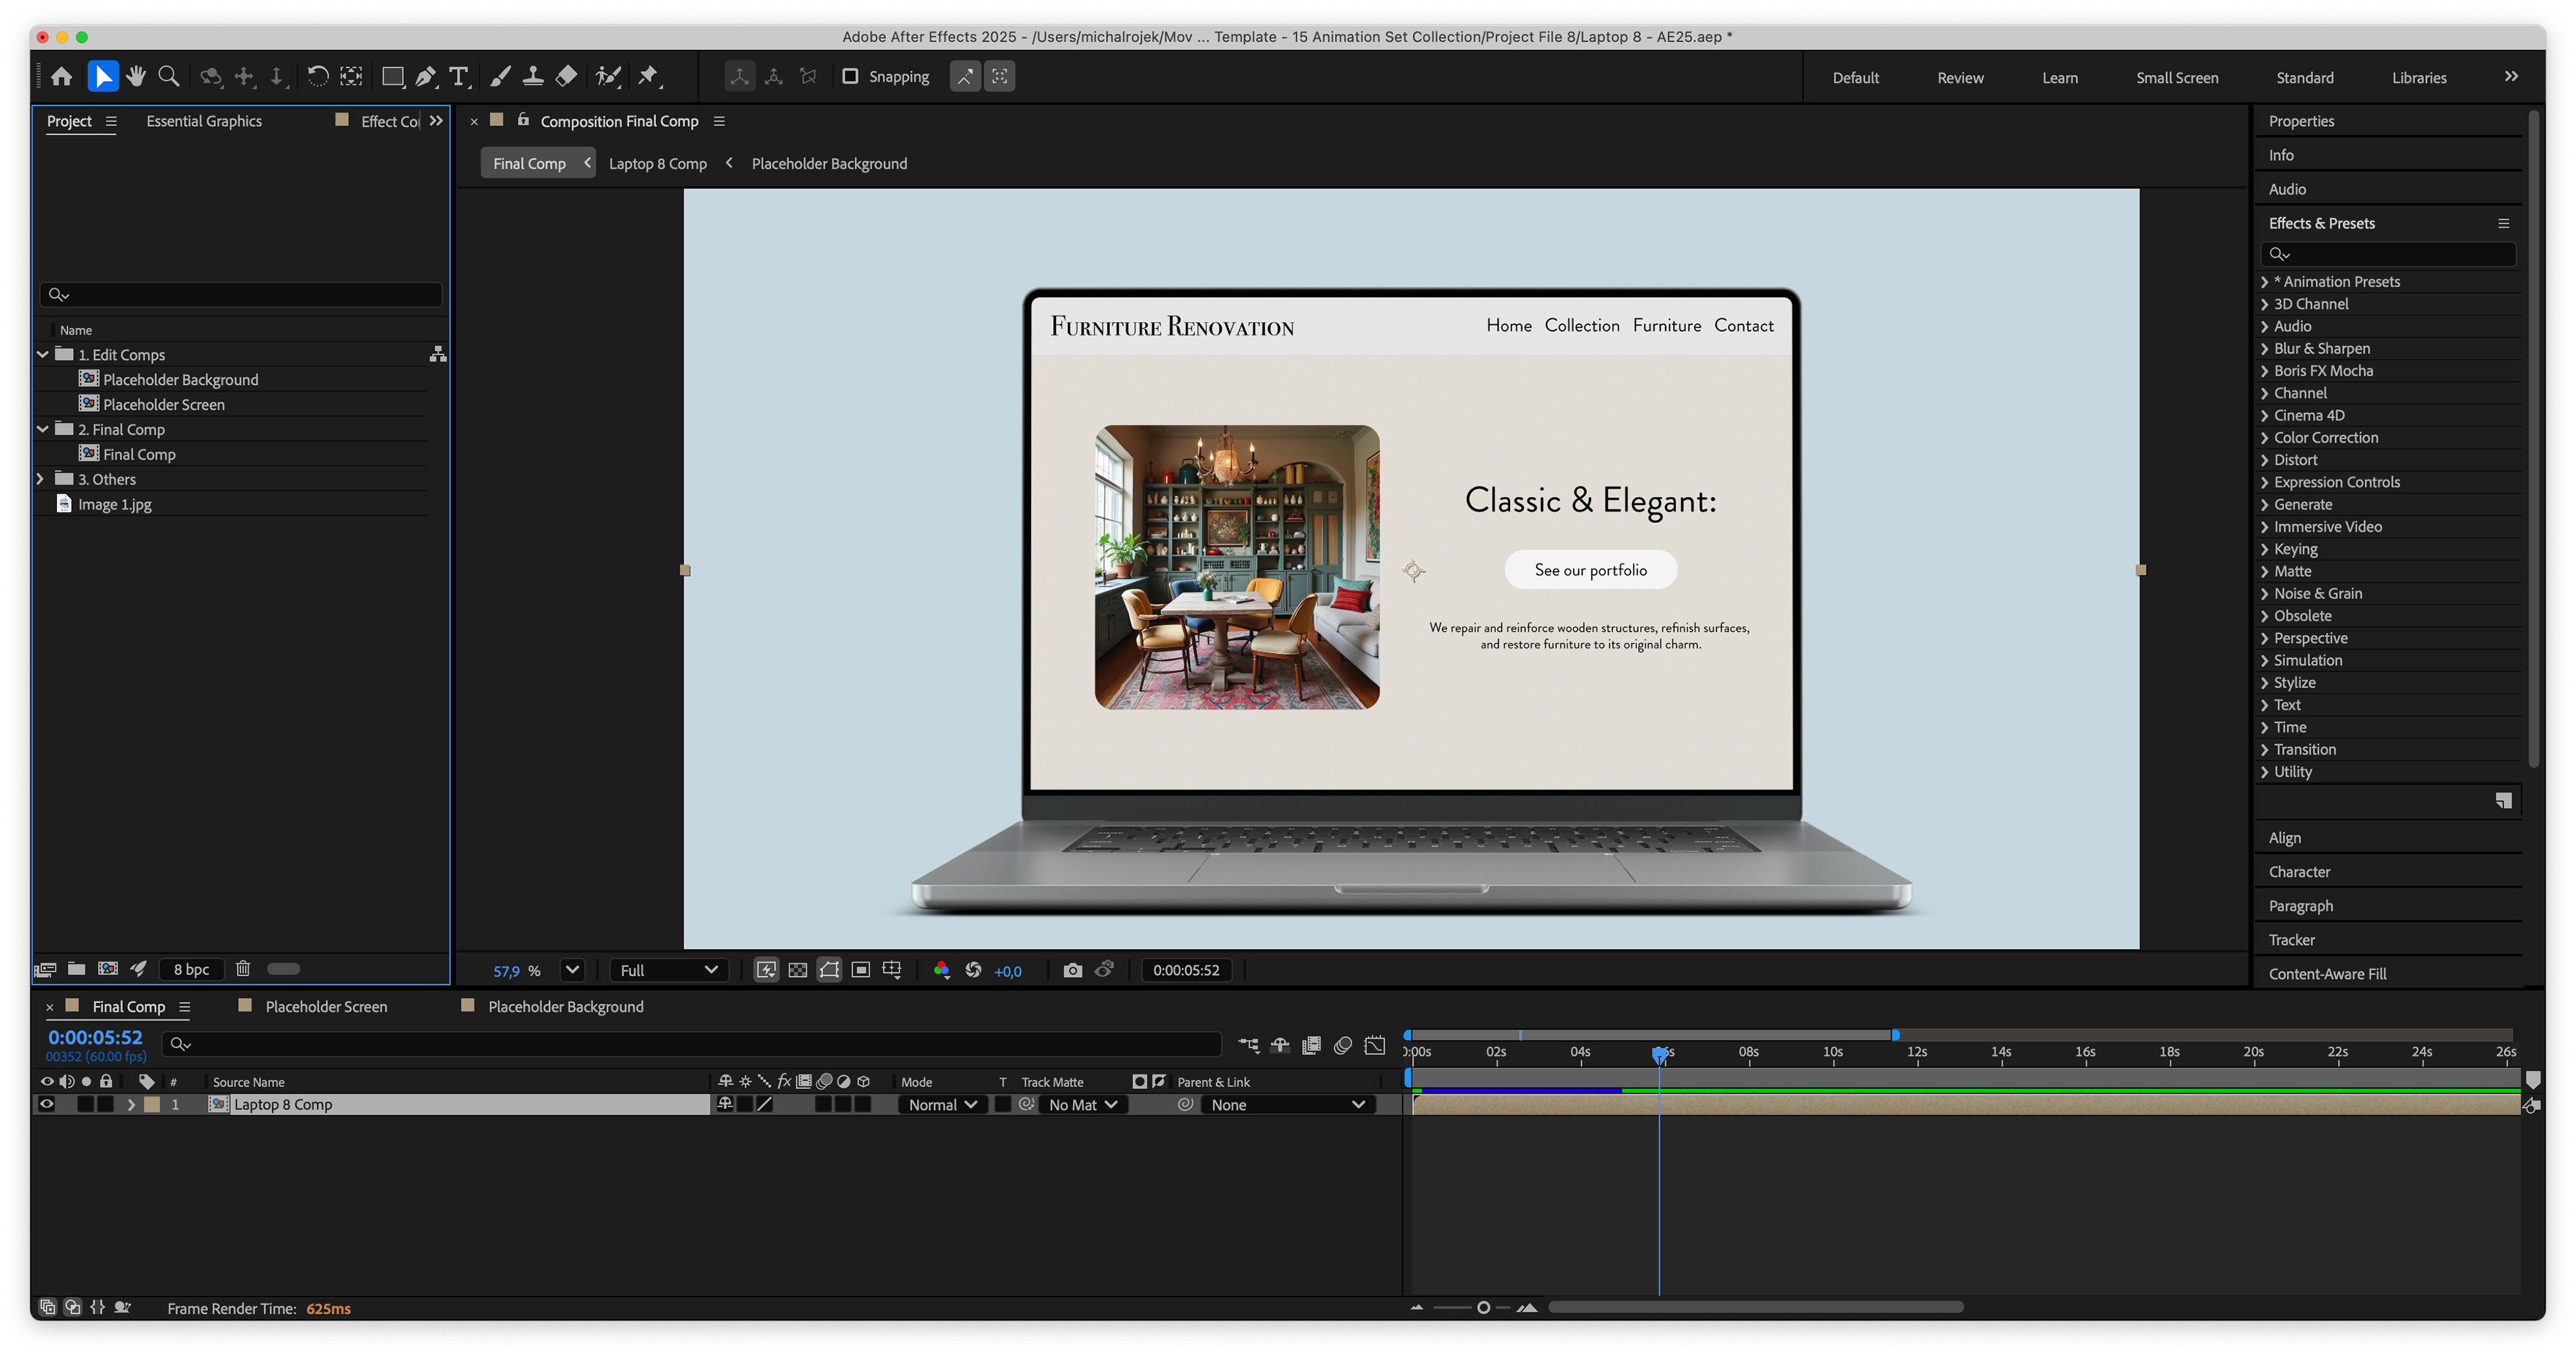Hide the Laptop 8 Comp layer
The height and width of the screenshot is (1356, 2576).
[x=47, y=1104]
